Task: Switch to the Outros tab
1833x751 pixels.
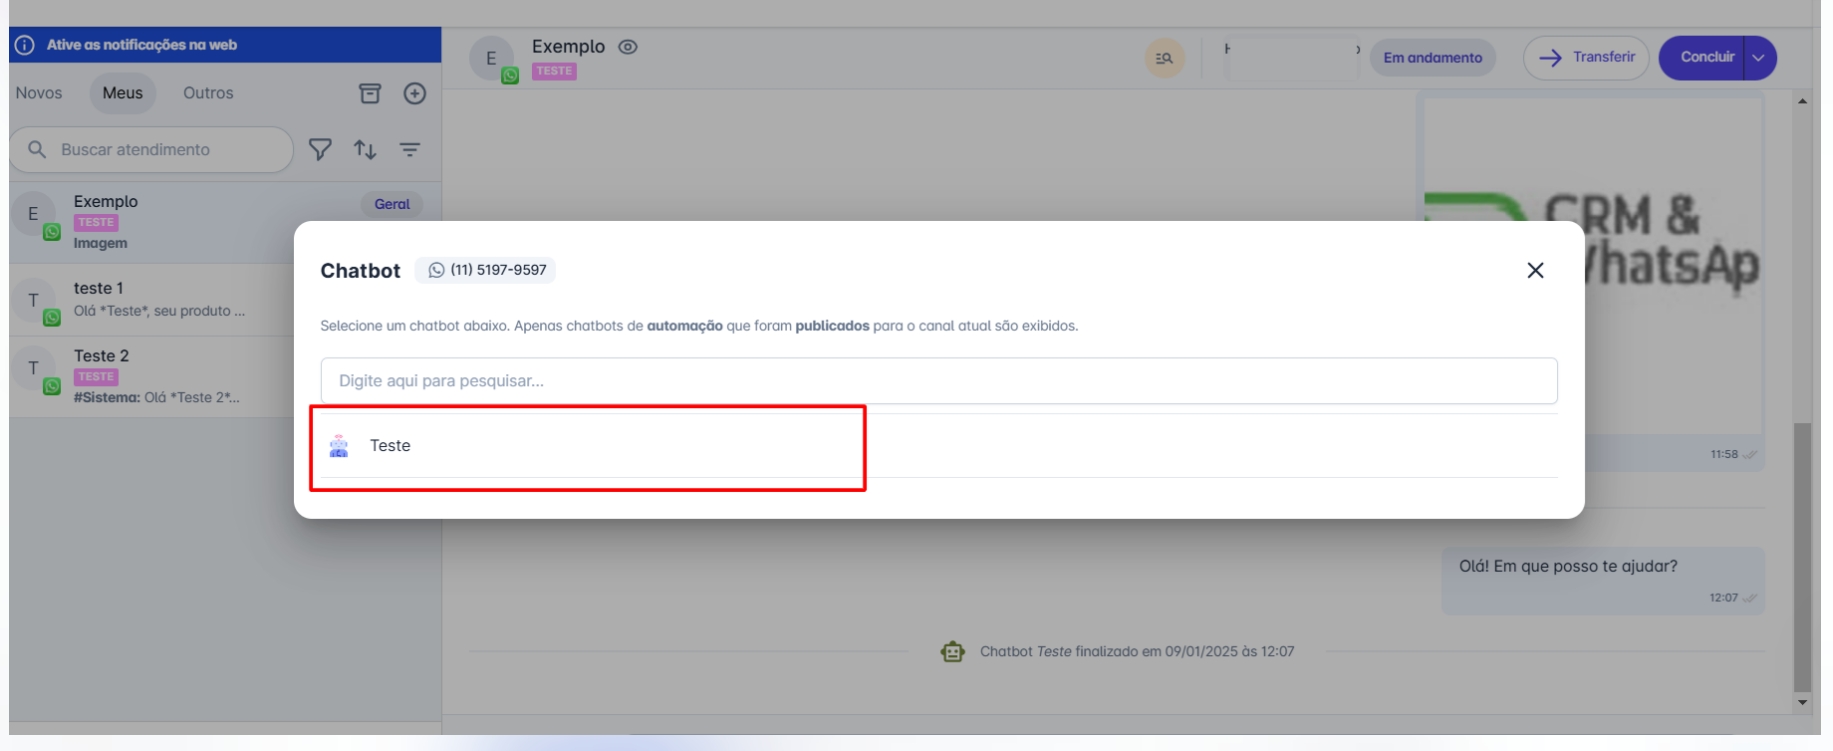Action: click(208, 93)
